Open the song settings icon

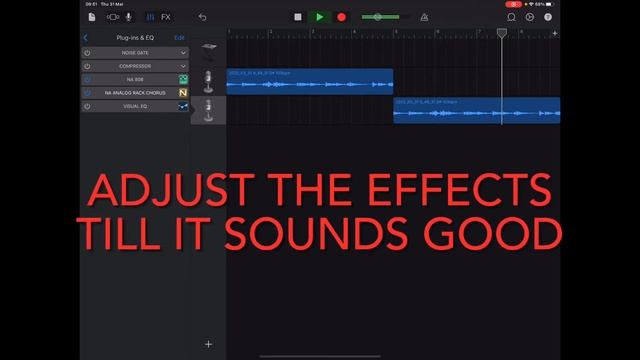[x=529, y=17]
